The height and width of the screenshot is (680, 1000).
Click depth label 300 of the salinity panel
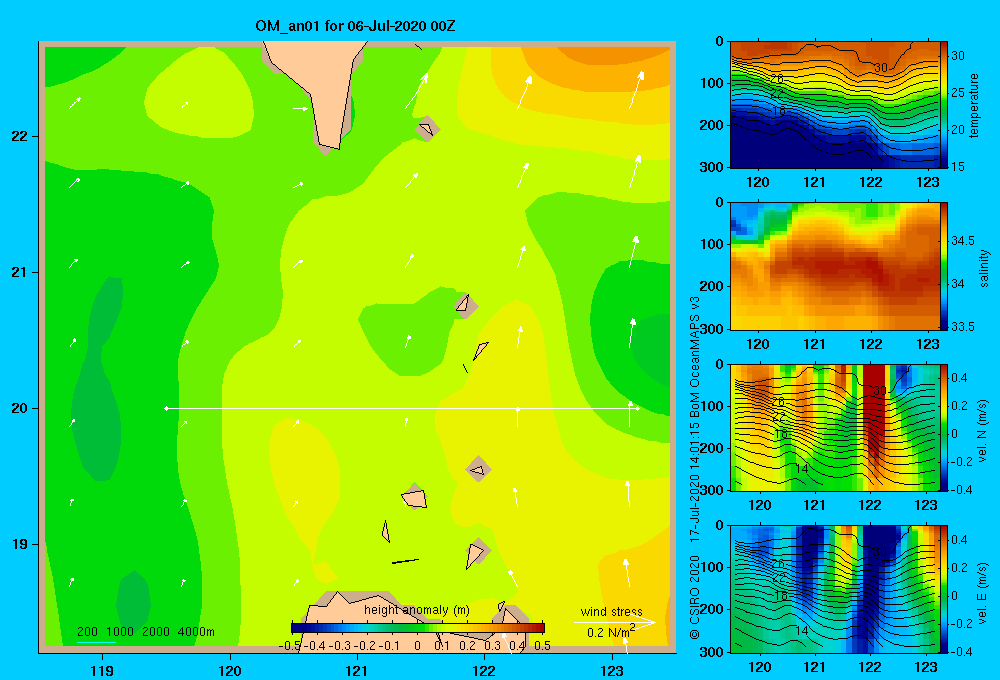[x=712, y=329]
